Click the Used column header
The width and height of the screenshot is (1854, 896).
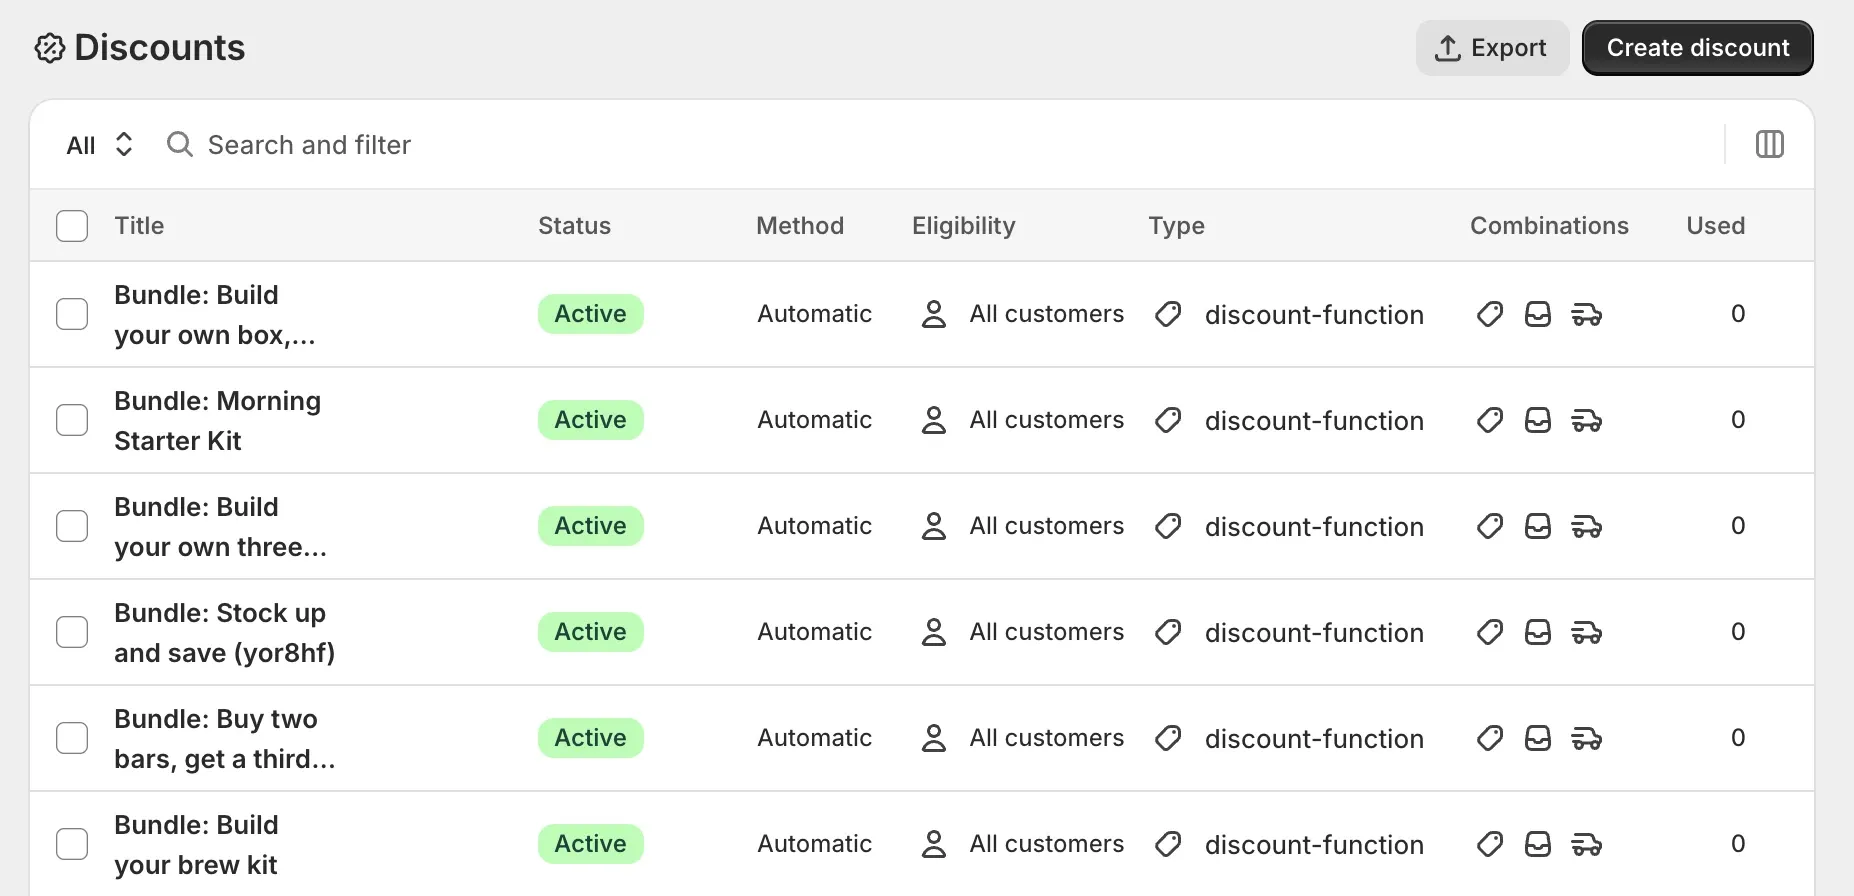[1716, 226]
